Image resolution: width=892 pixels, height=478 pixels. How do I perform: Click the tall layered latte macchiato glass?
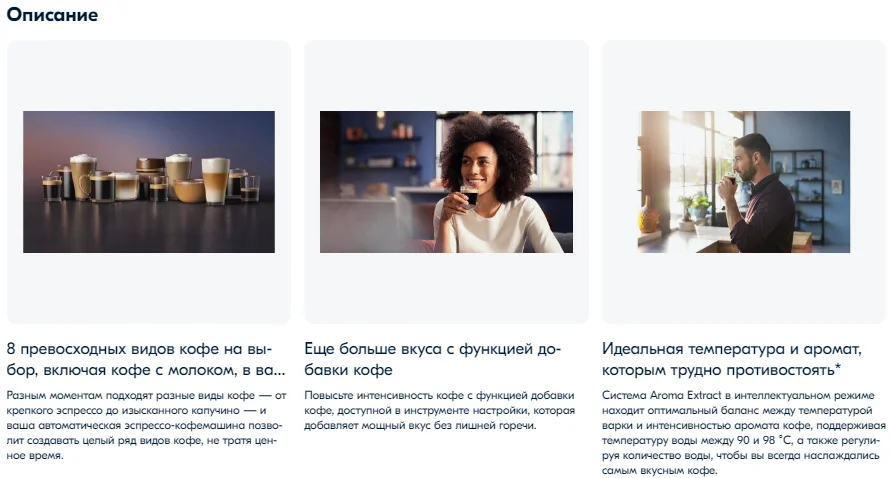pyautogui.click(x=215, y=181)
